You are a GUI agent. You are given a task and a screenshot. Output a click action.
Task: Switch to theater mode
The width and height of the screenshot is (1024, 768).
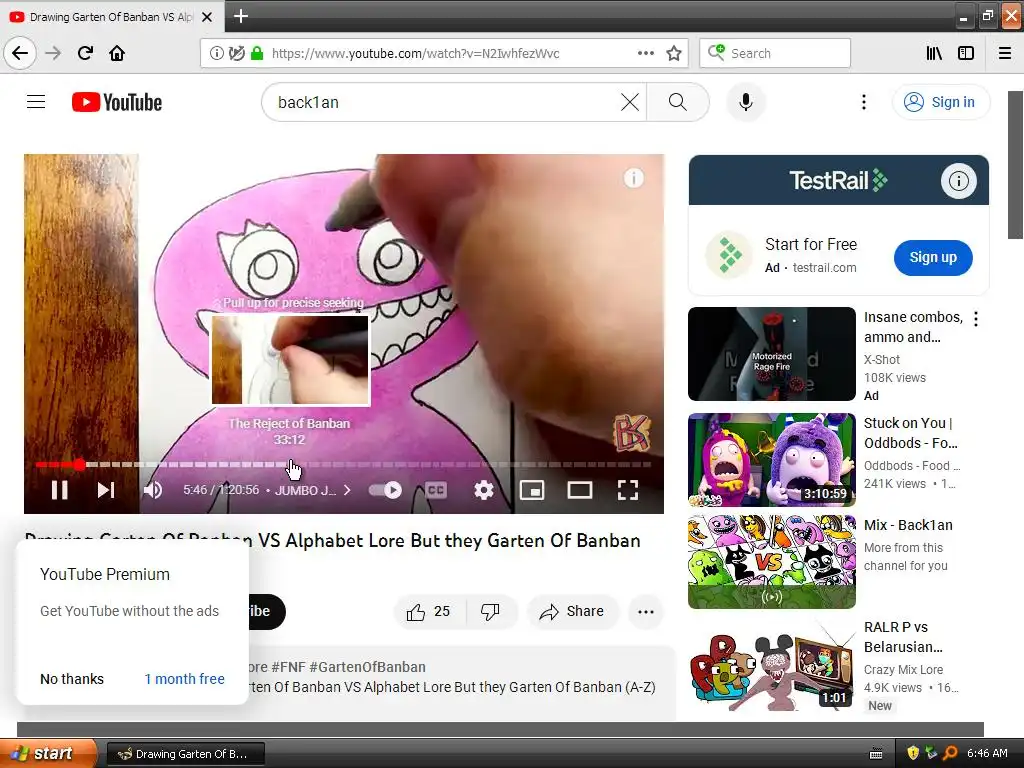coord(580,490)
